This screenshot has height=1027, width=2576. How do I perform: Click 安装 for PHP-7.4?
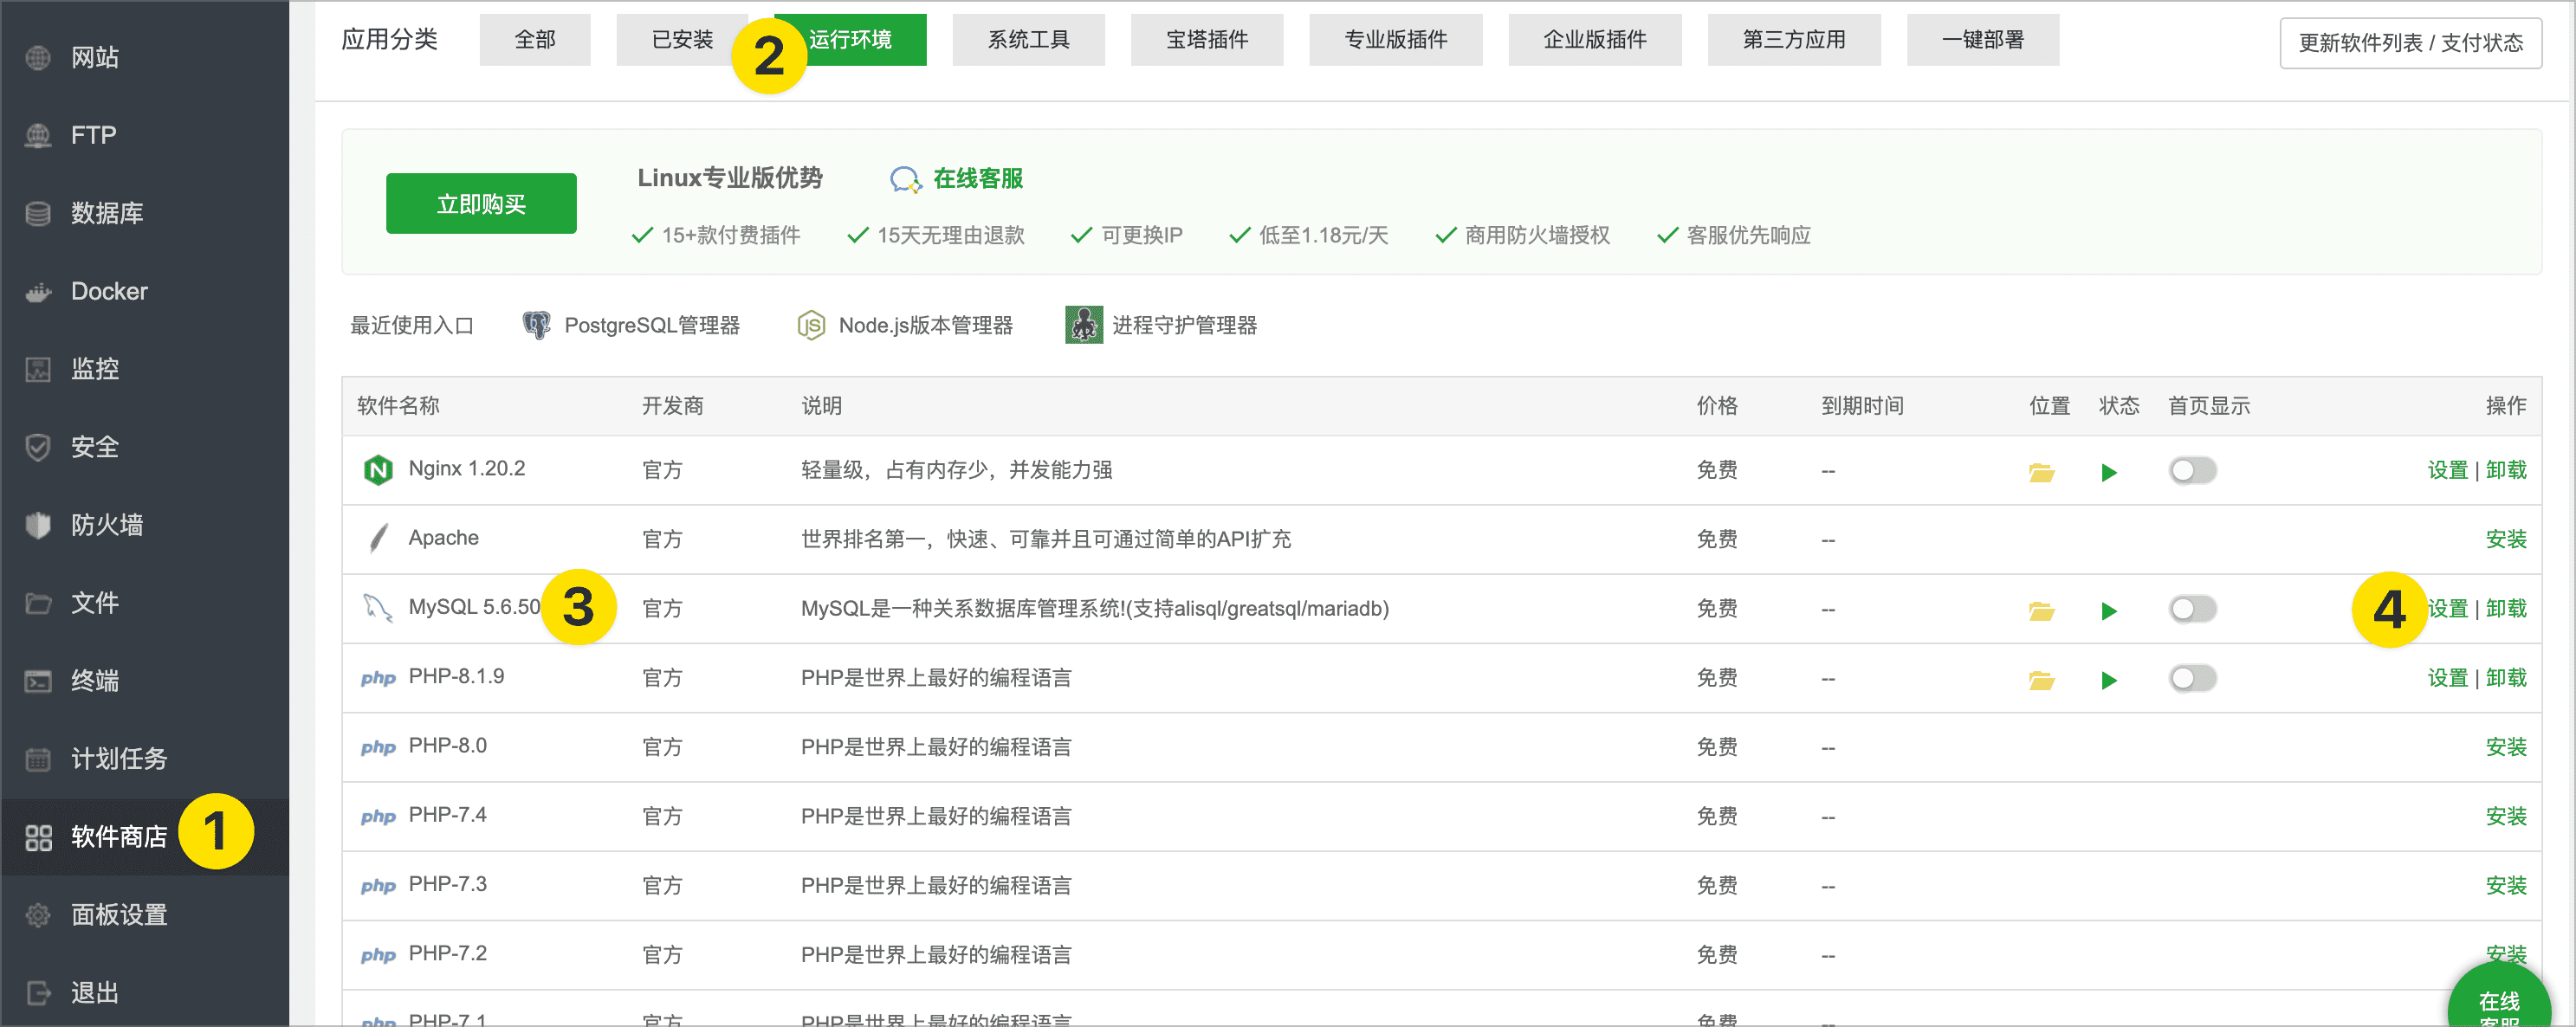2506,816
